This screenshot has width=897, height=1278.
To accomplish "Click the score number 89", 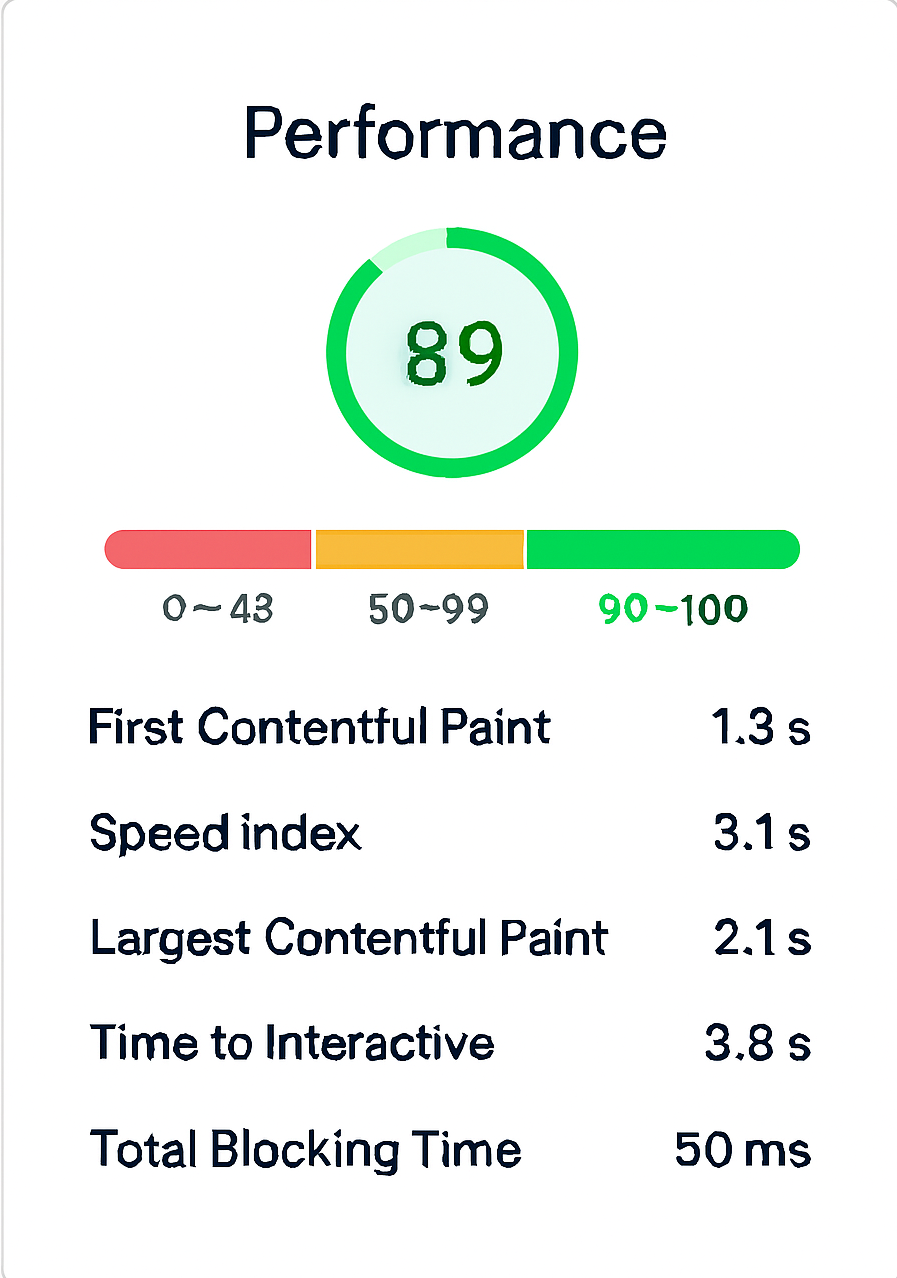I will pyautogui.click(x=453, y=354).
